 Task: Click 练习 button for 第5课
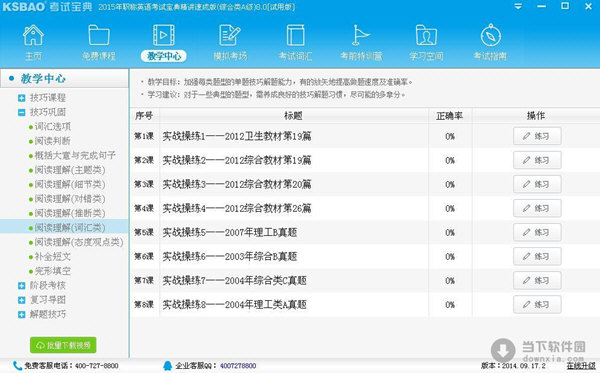pyautogui.click(x=537, y=233)
